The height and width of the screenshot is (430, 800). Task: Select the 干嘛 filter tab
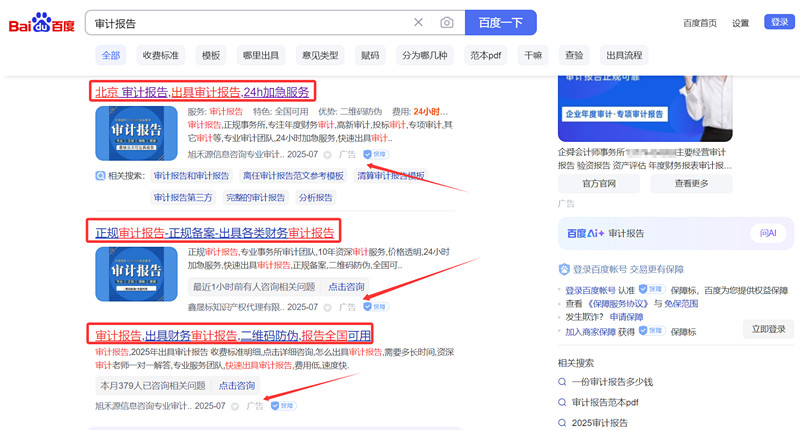pos(533,55)
